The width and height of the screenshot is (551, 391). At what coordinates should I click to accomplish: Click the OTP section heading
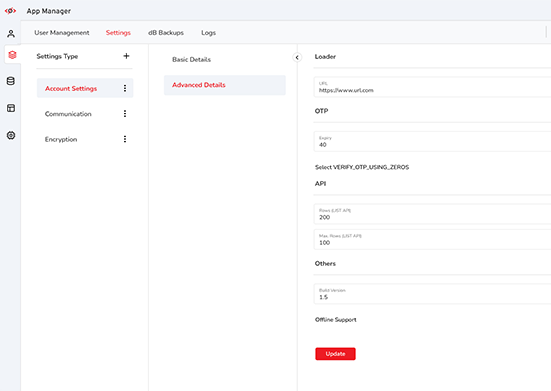pyautogui.click(x=321, y=111)
